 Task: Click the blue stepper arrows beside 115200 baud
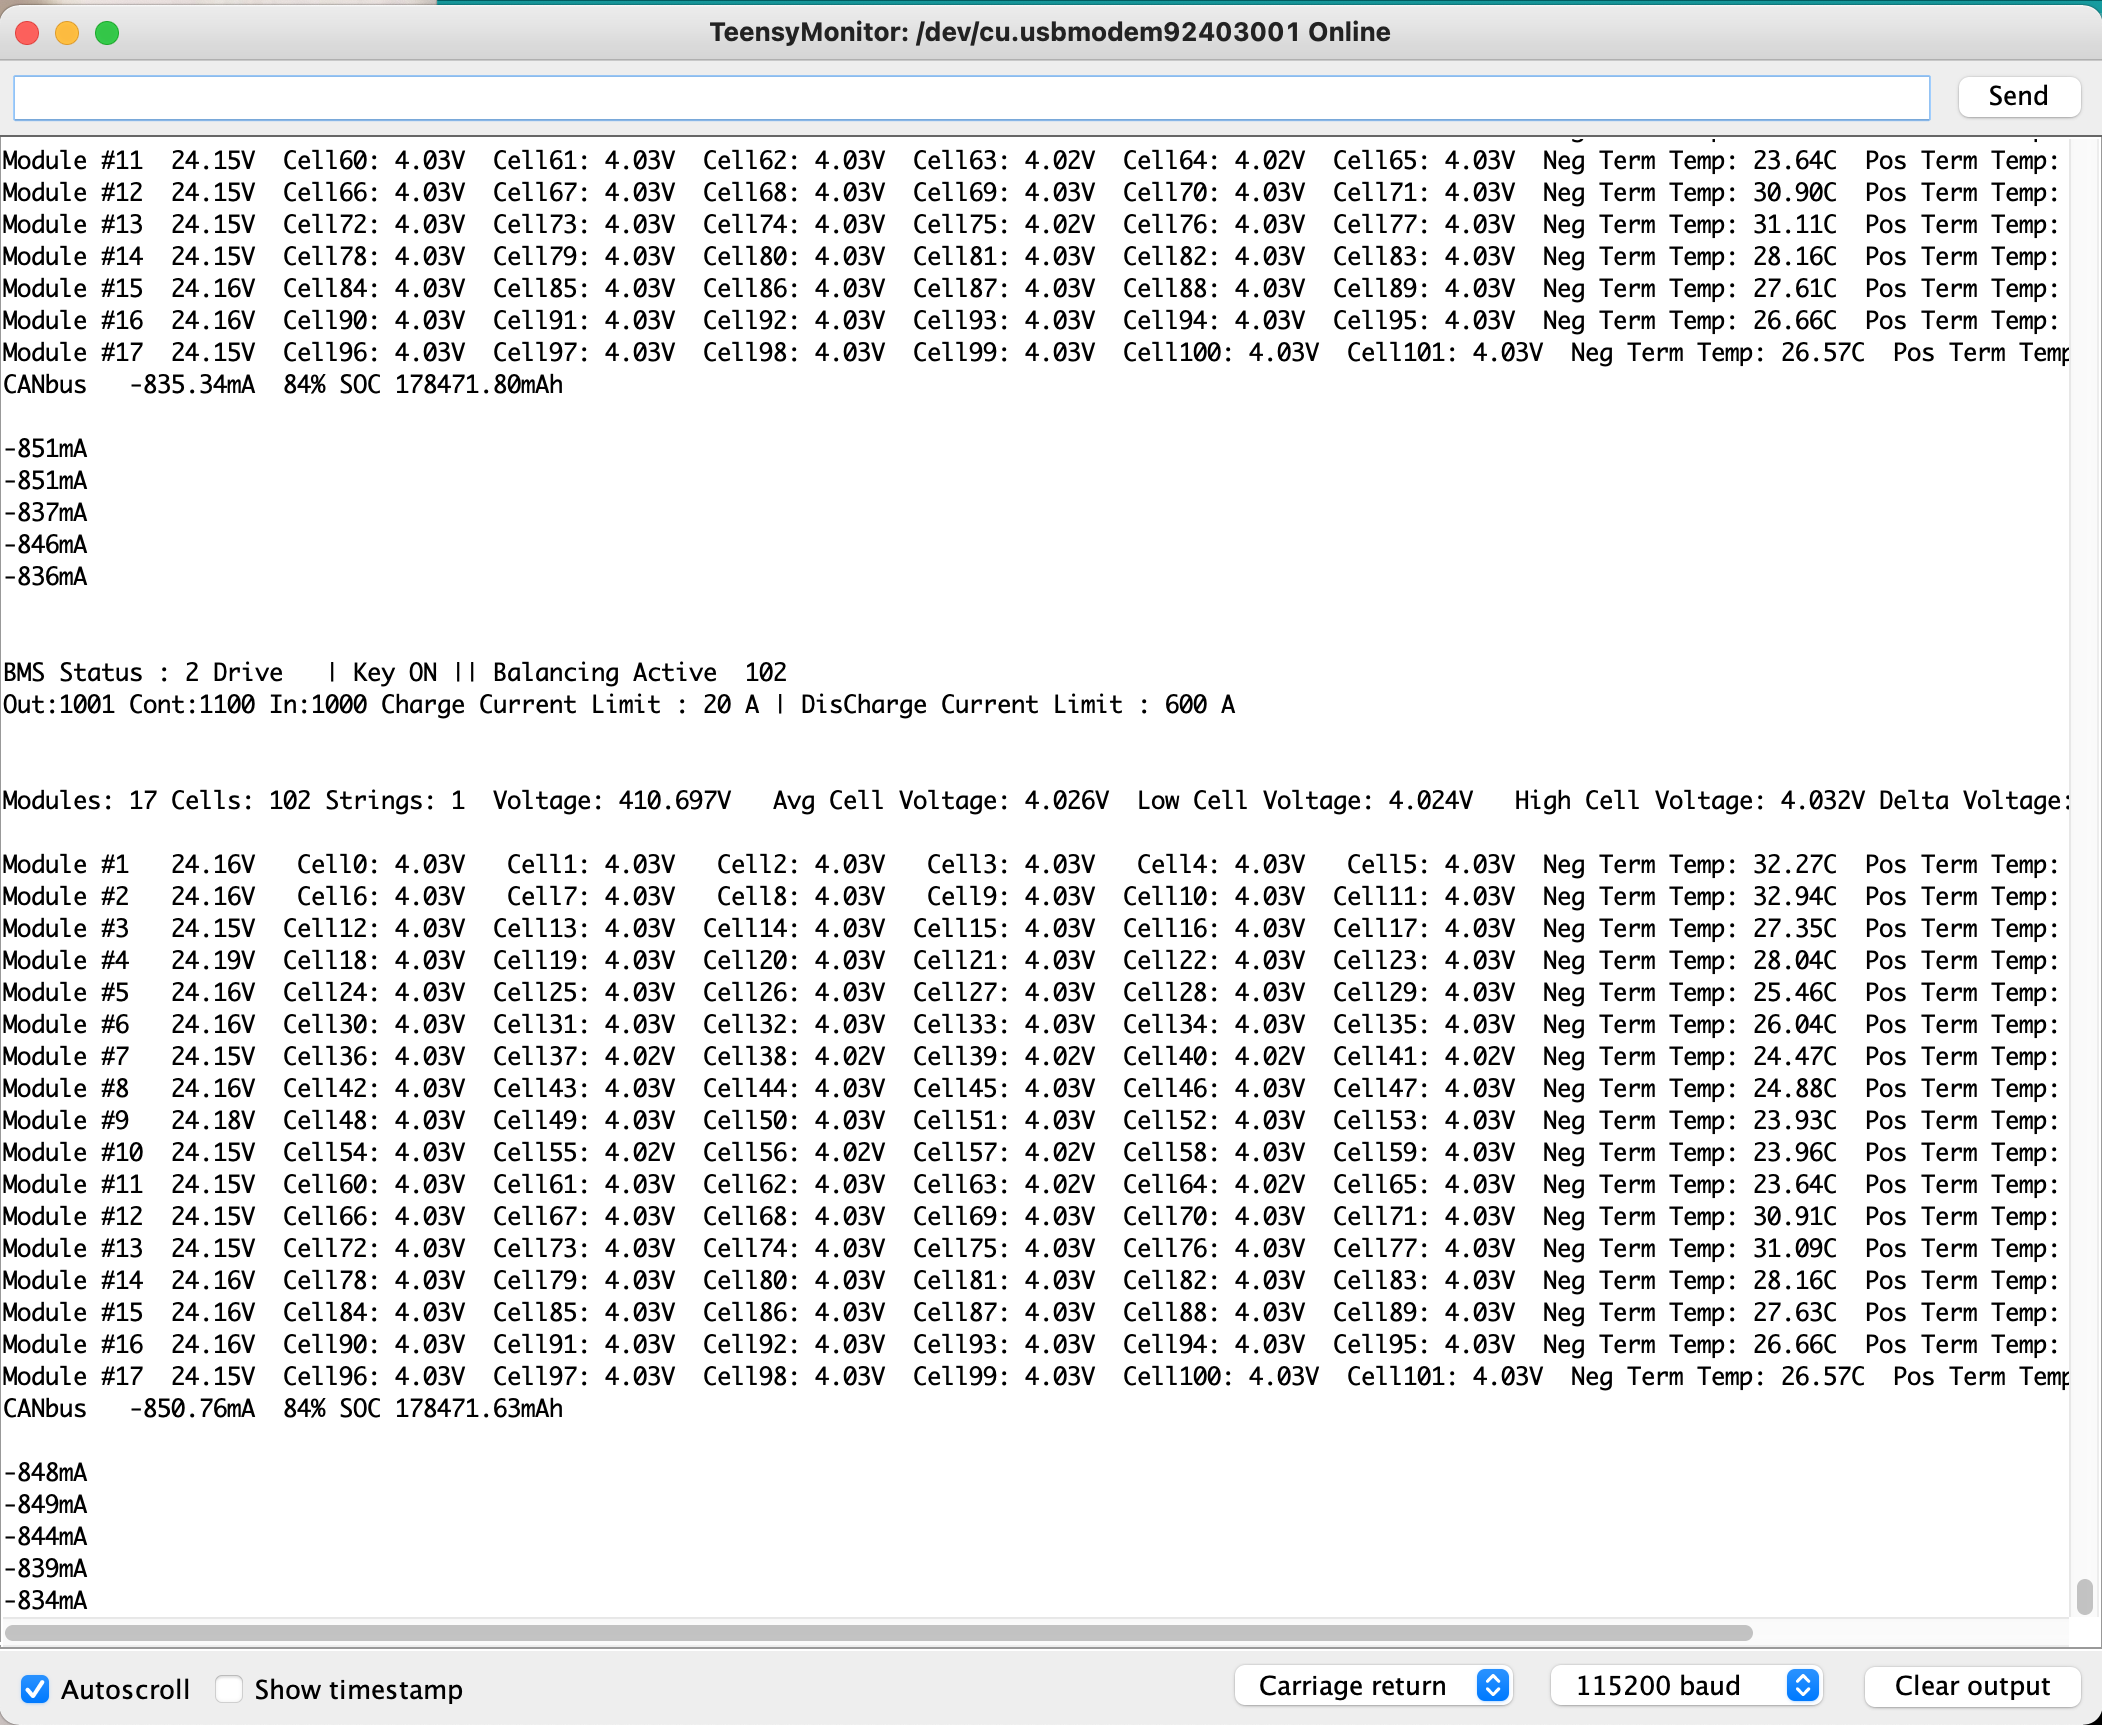point(1802,1686)
